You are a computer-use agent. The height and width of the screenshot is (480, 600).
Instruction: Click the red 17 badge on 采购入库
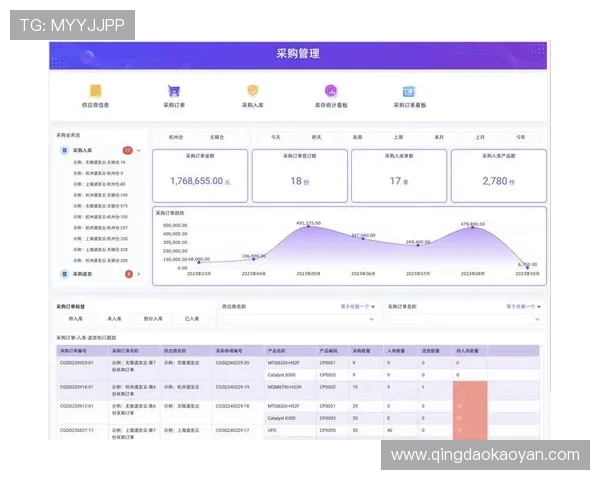click(x=127, y=150)
